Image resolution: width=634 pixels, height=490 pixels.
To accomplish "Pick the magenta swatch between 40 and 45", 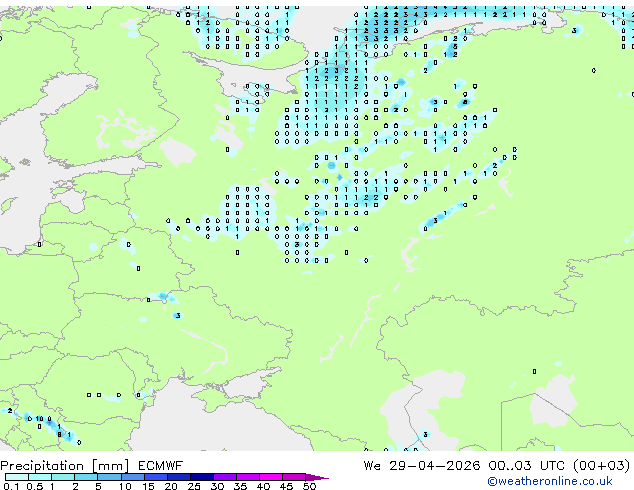I will [x=271, y=477].
